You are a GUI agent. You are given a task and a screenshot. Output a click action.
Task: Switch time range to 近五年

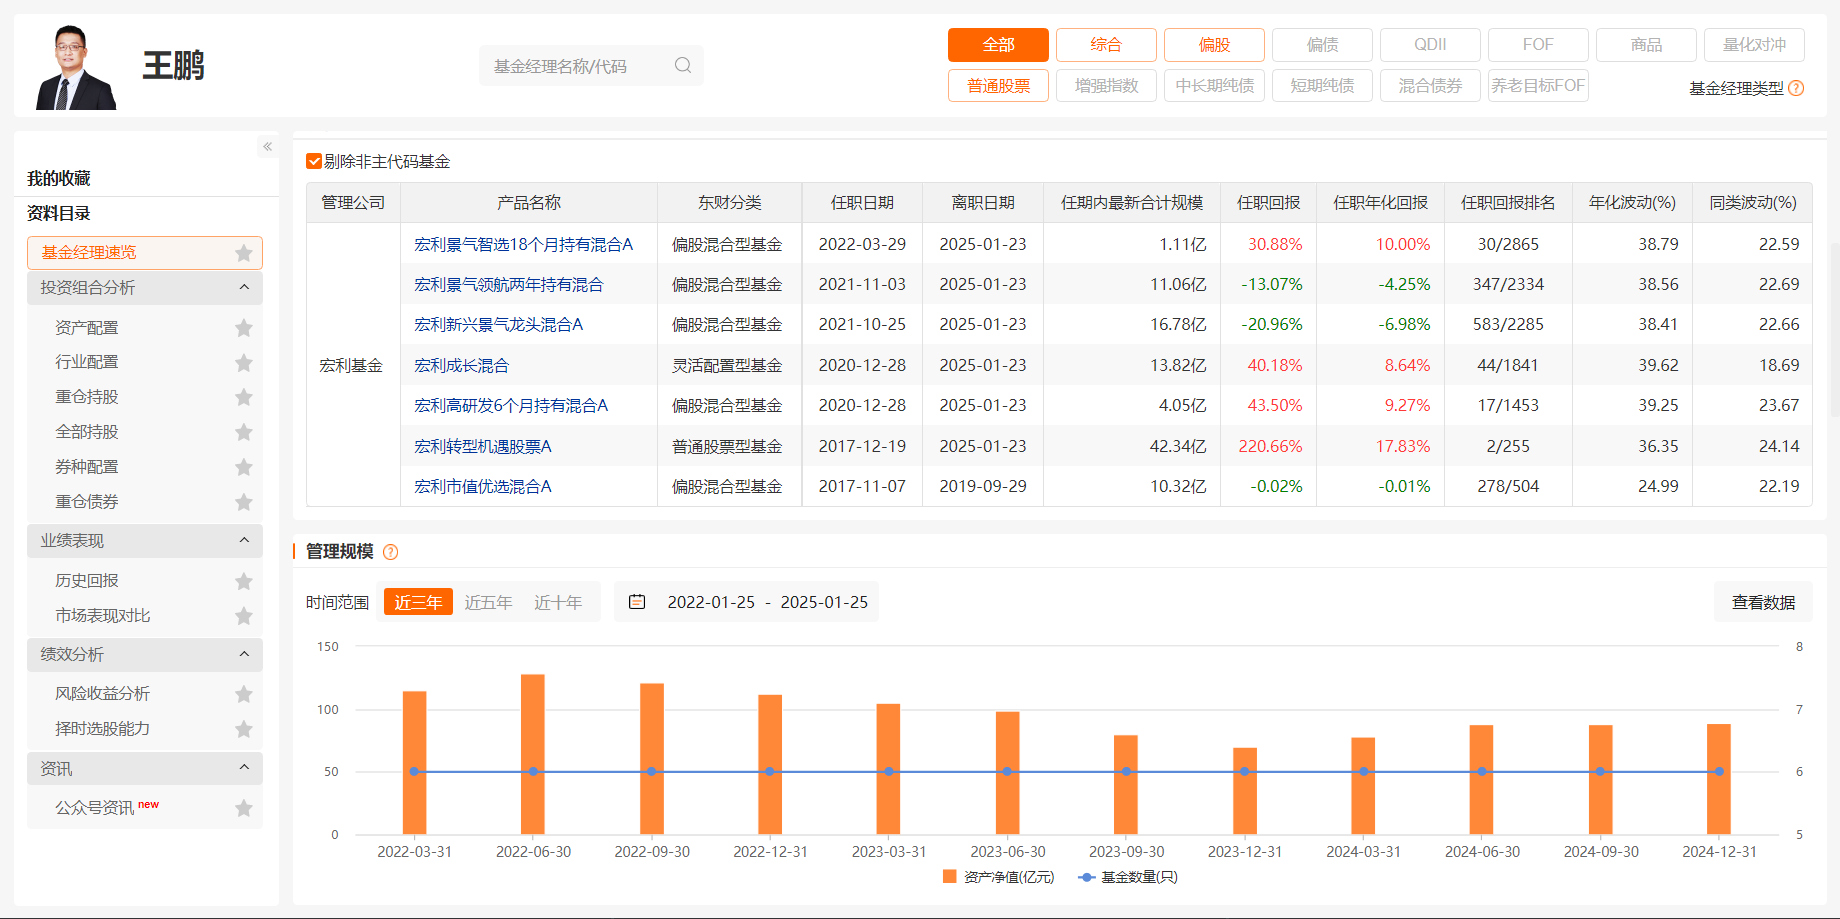coord(488,602)
